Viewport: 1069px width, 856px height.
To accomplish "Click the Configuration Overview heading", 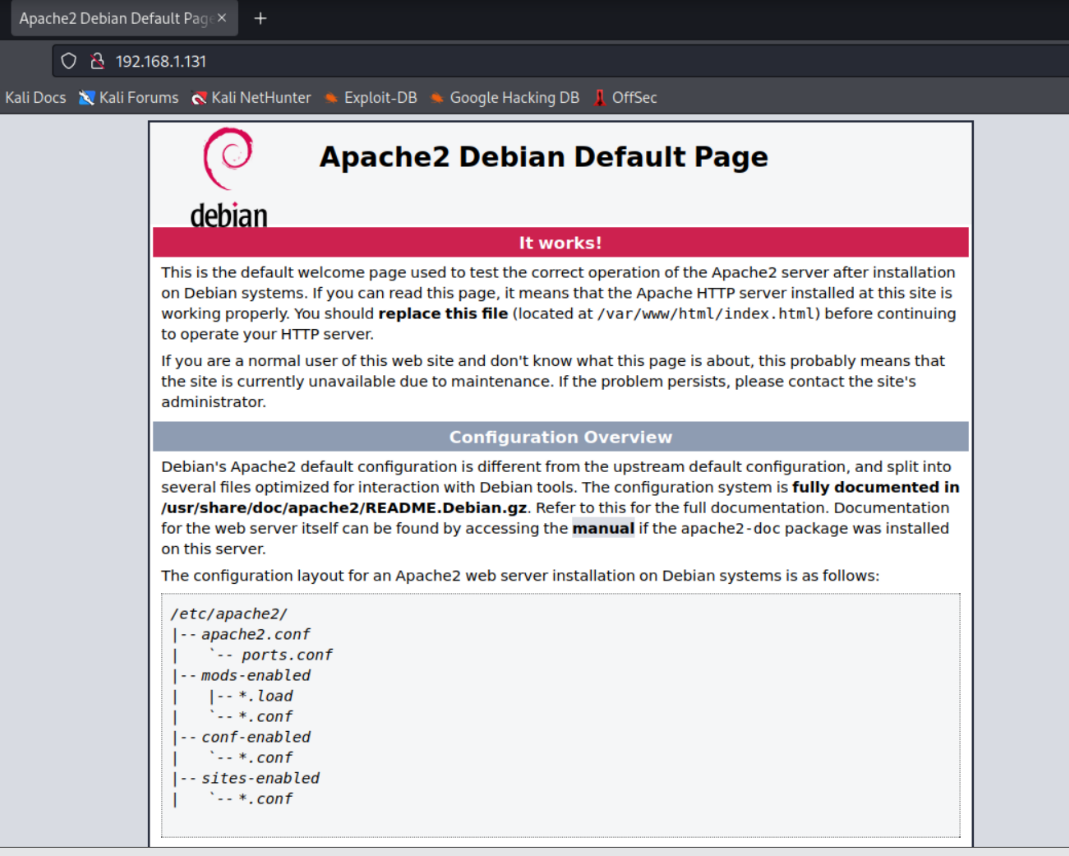I will click(x=560, y=437).
